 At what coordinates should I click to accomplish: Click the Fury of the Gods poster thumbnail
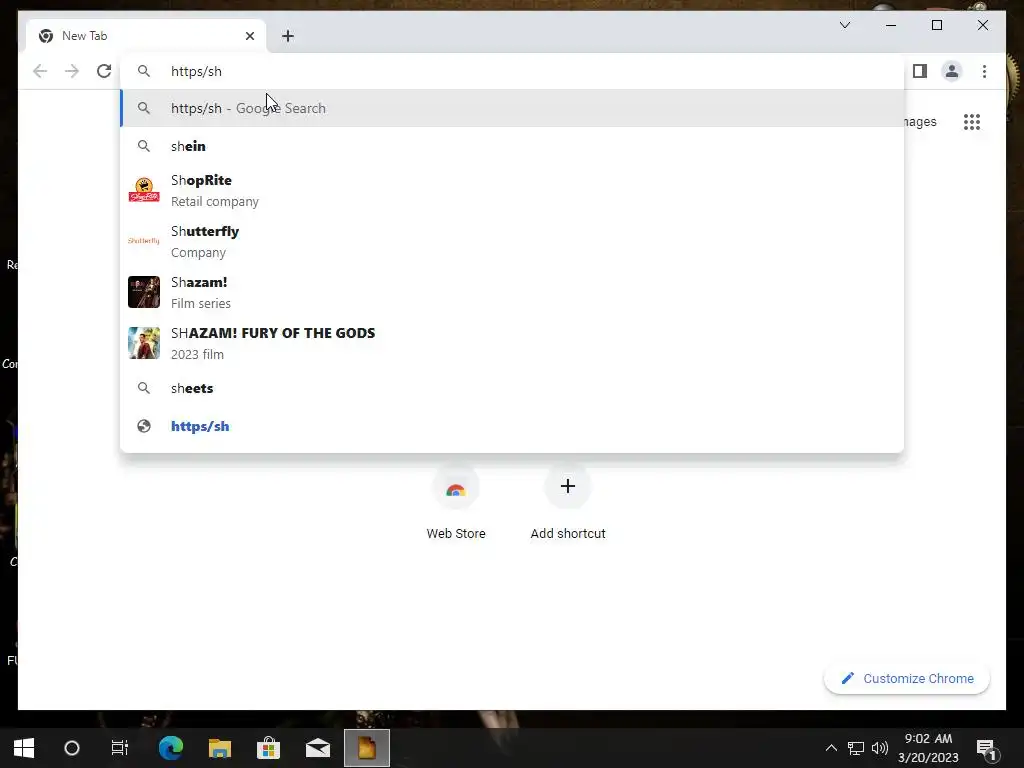point(144,343)
